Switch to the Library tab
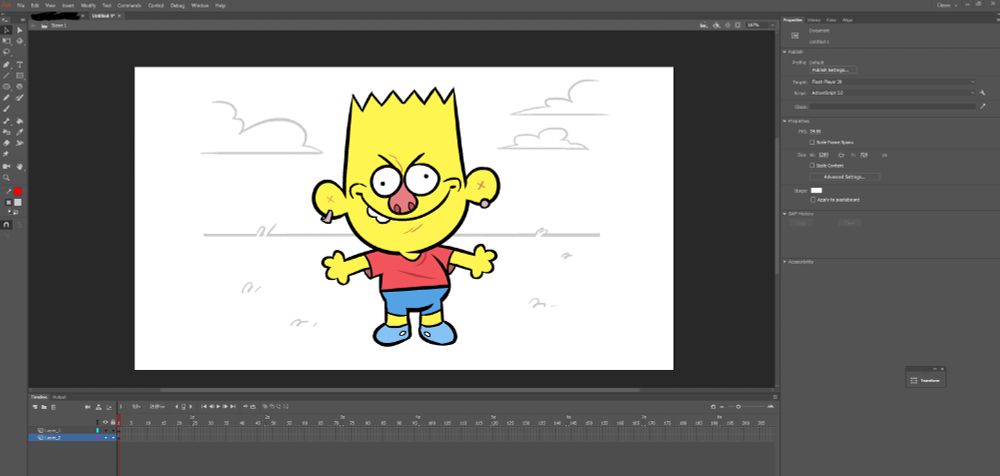 point(814,20)
